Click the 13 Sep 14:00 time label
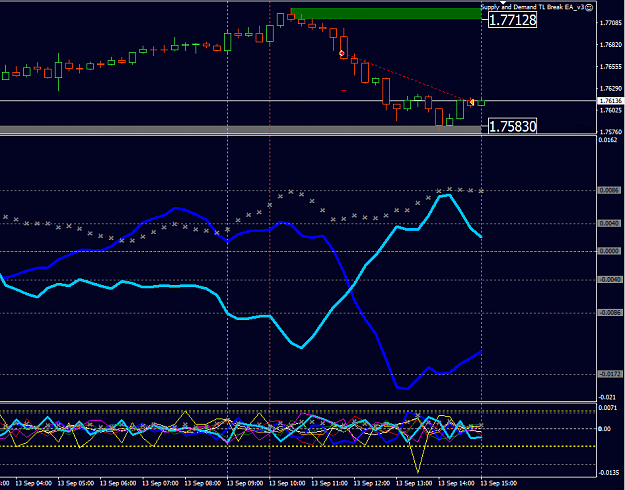 coord(456,483)
